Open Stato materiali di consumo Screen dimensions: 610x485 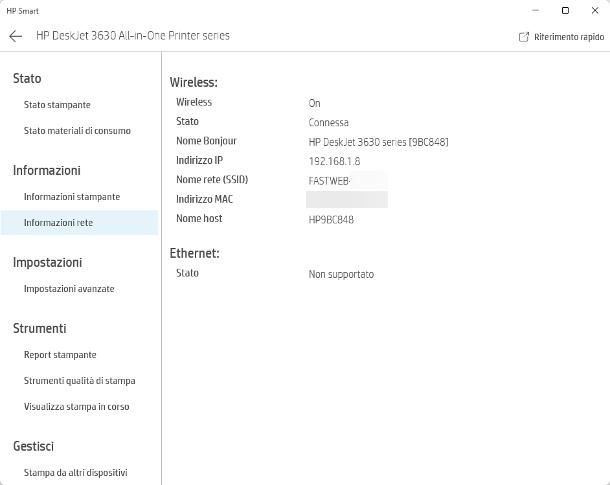(77, 131)
